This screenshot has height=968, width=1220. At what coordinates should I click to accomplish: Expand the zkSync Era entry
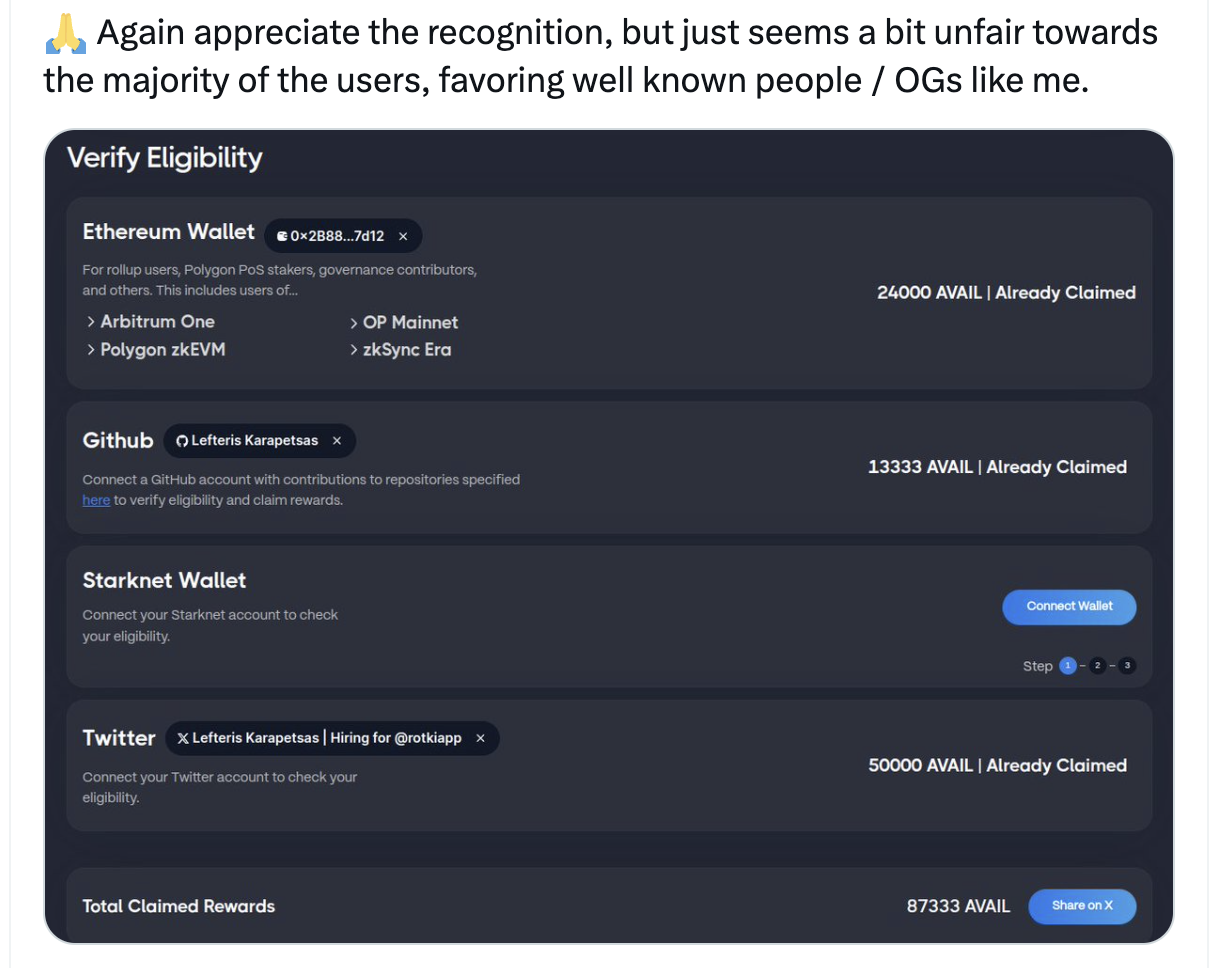(400, 350)
